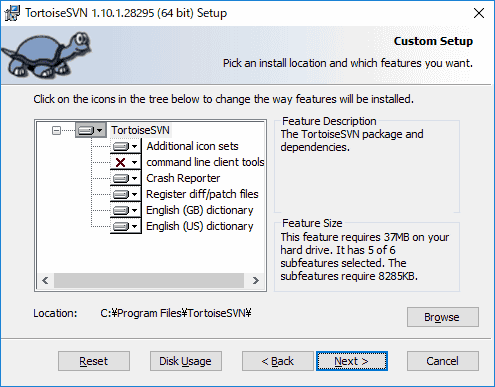The width and height of the screenshot is (495, 387).
Task: Go to previous step with Back
Action: pos(278,361)
